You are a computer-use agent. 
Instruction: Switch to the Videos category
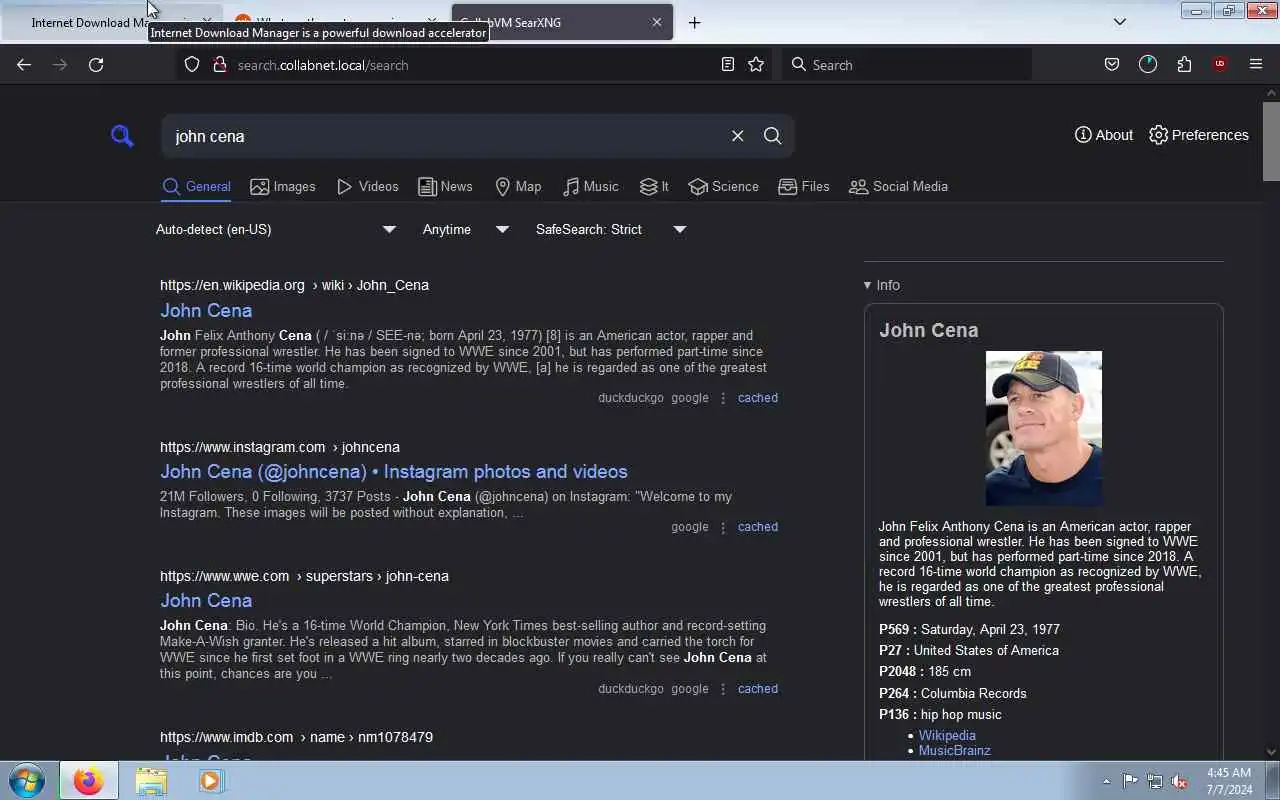(x=367, y=186)
